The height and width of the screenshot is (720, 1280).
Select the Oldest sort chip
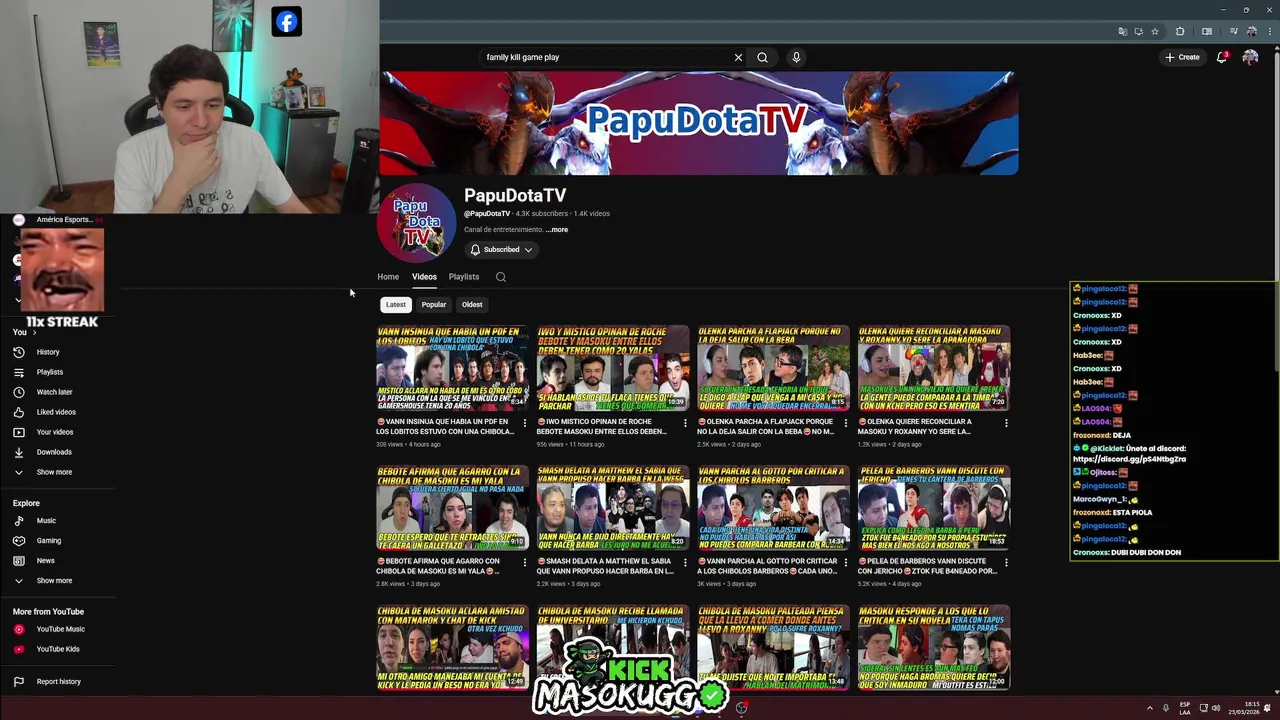pyautogui.click(x=472, y=304)
